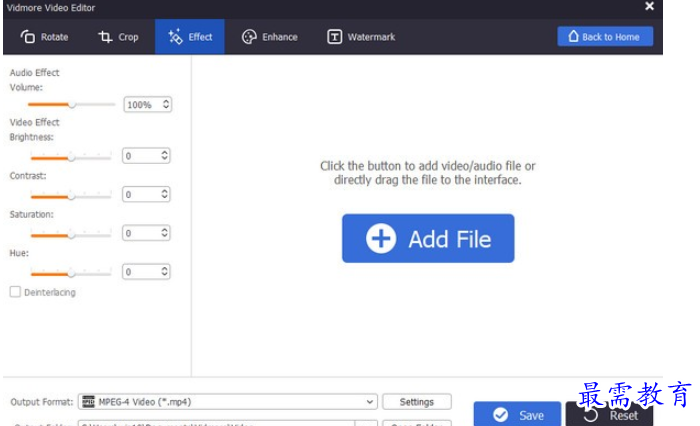Select the Effect tab
Viewport: 700px width, 426px height.
190,37
